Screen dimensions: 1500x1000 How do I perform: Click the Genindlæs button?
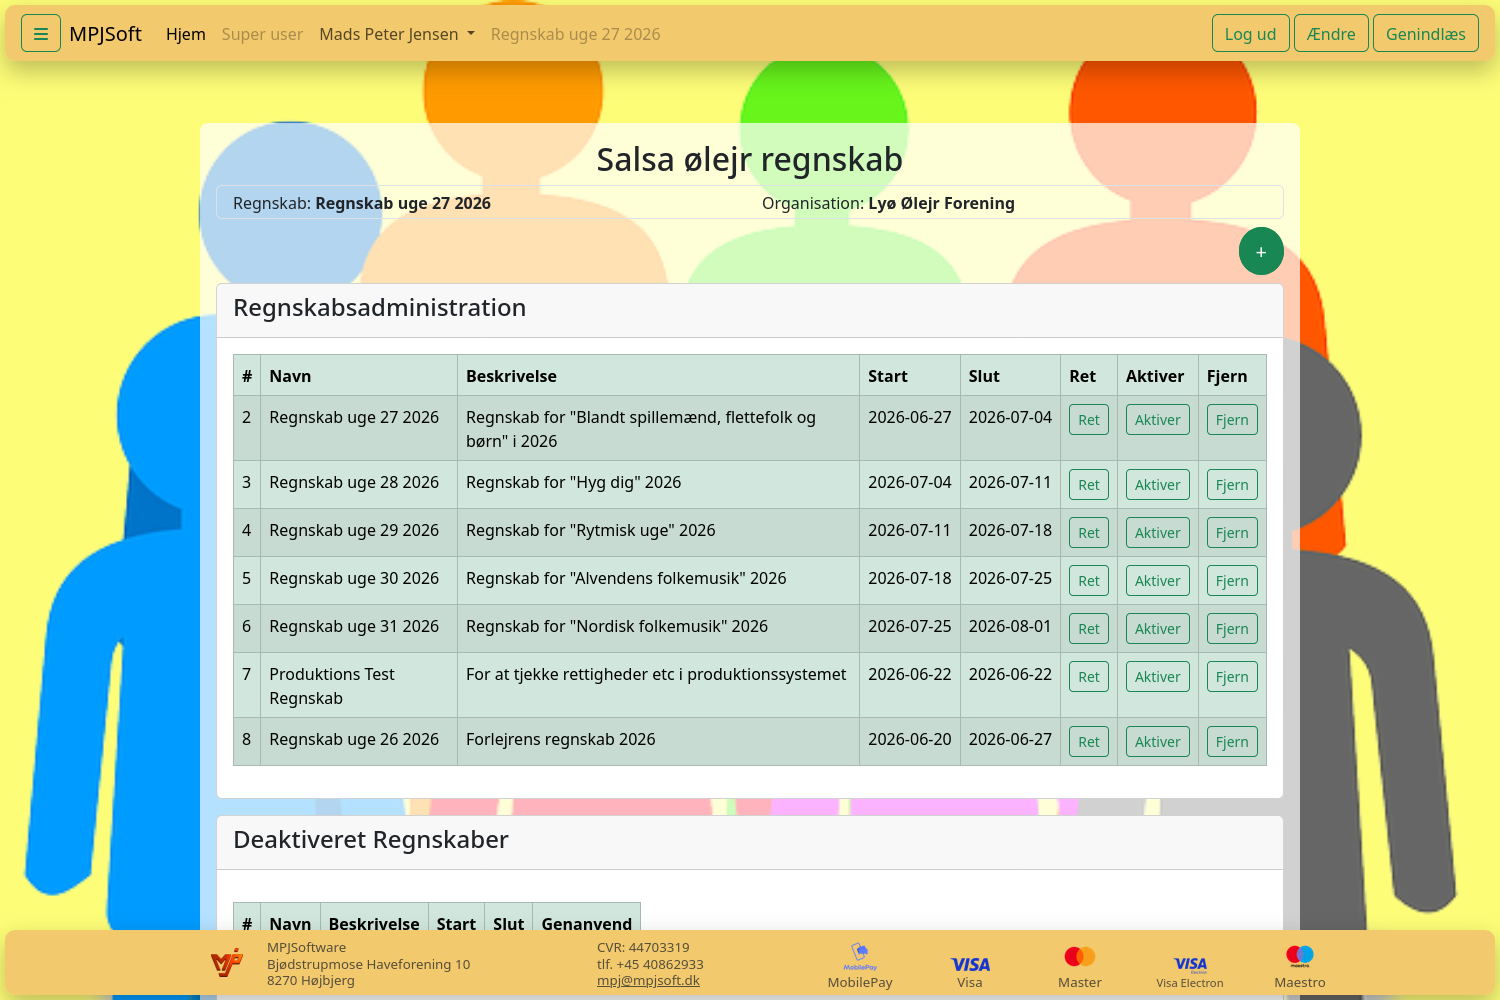pos(1426,34)
